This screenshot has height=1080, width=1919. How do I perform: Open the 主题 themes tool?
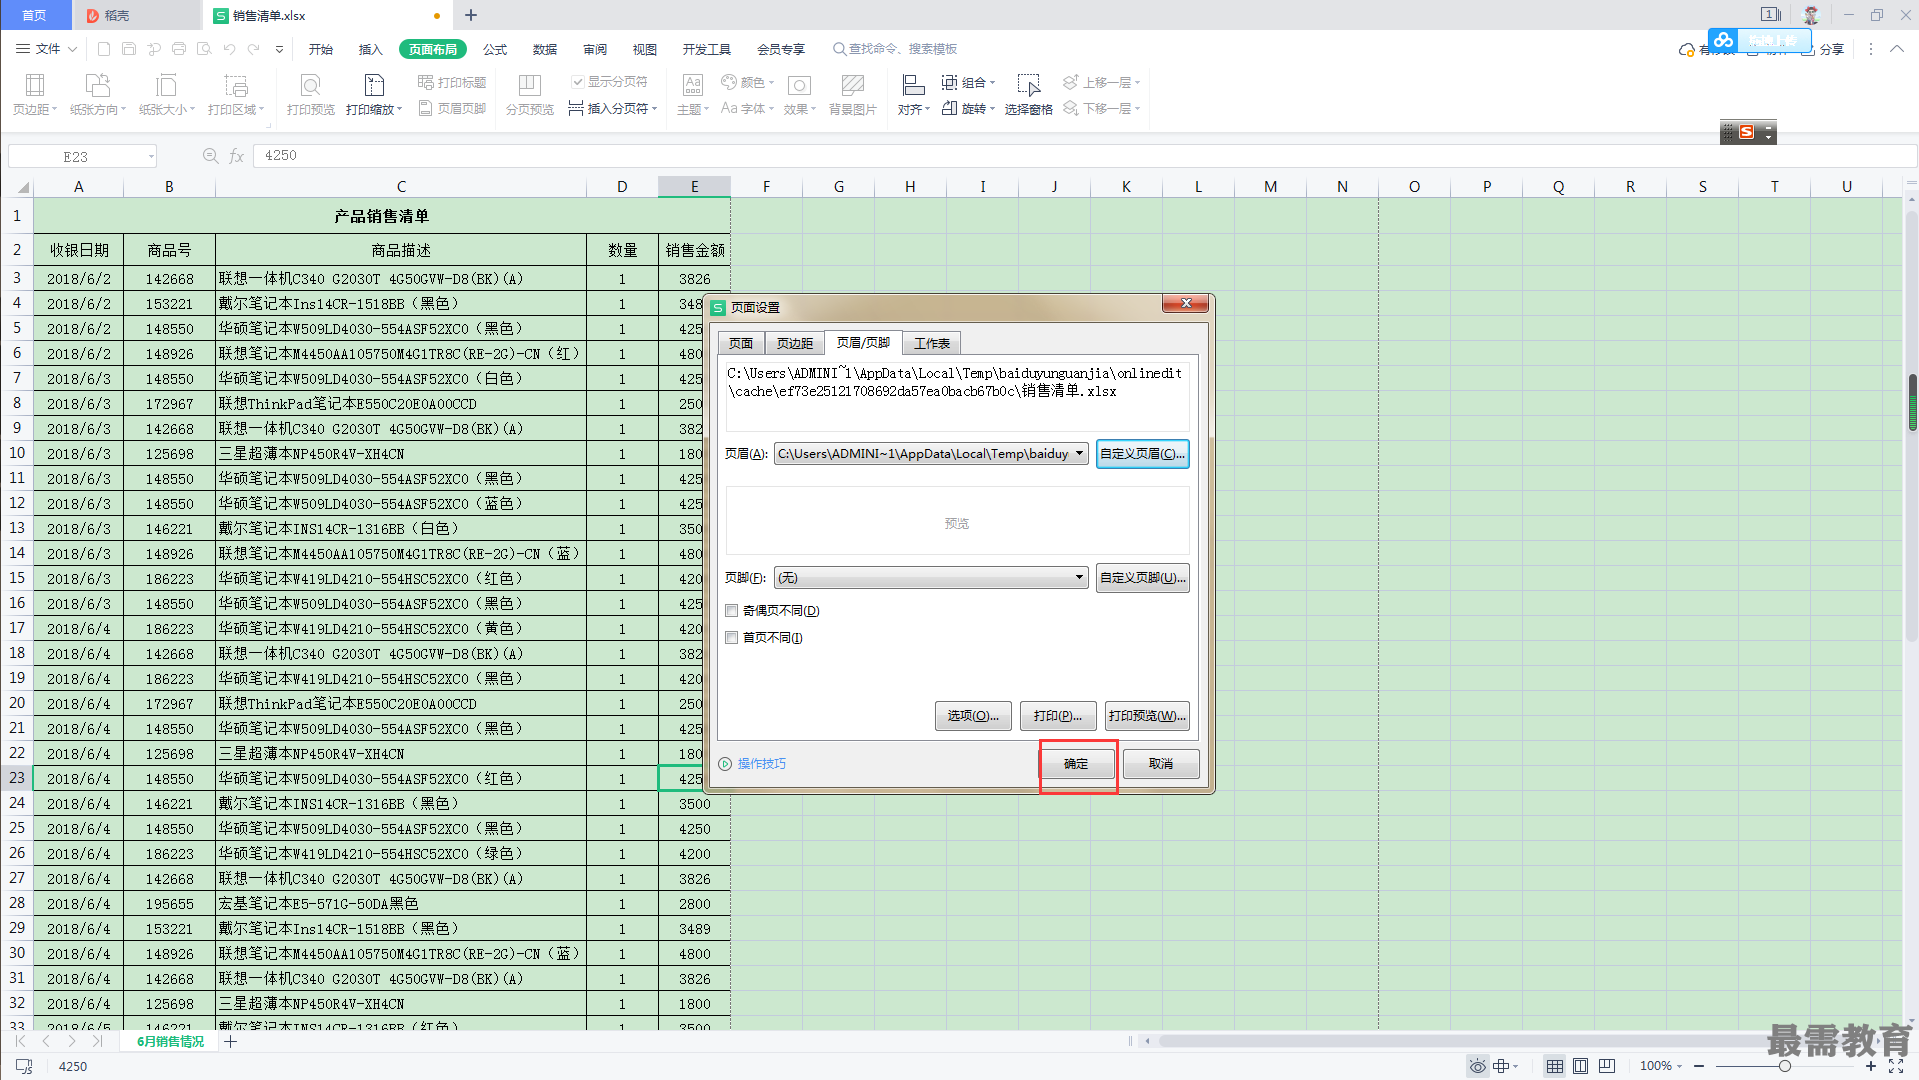[x=692, y=95]
